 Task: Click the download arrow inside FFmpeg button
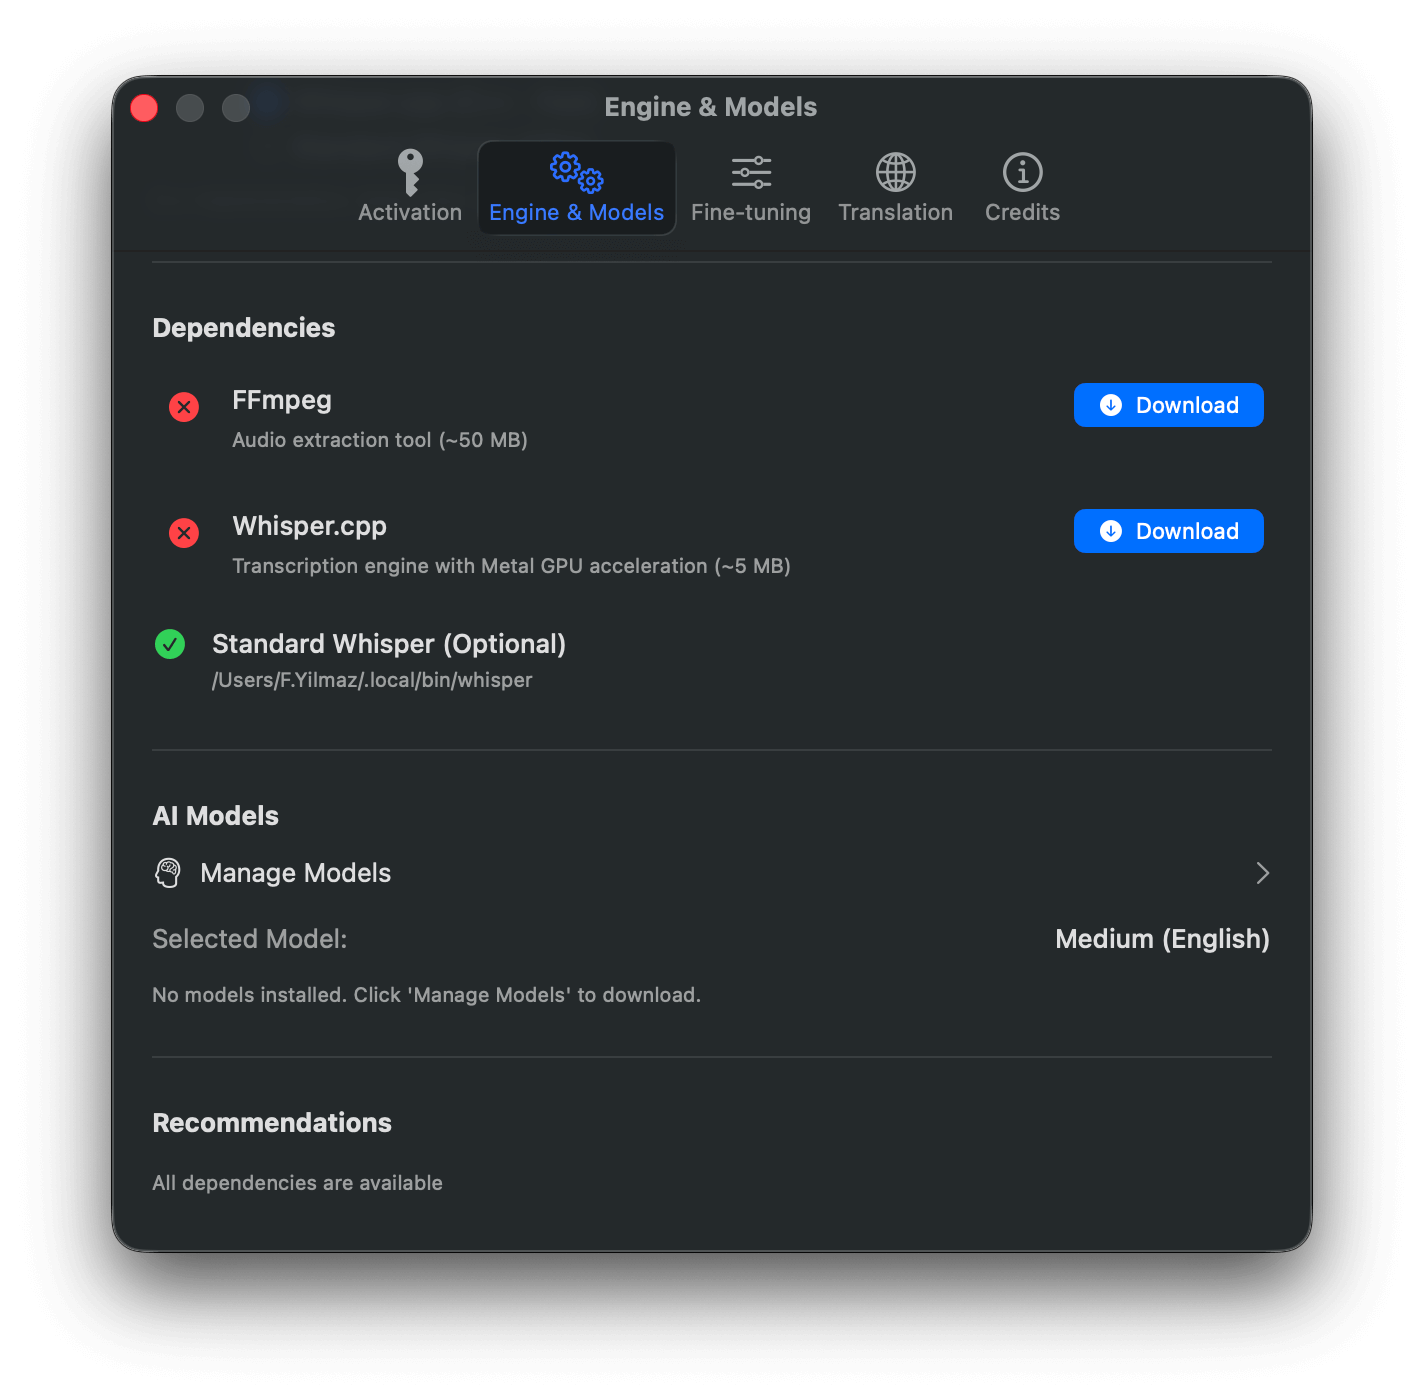coord(1111,405)
